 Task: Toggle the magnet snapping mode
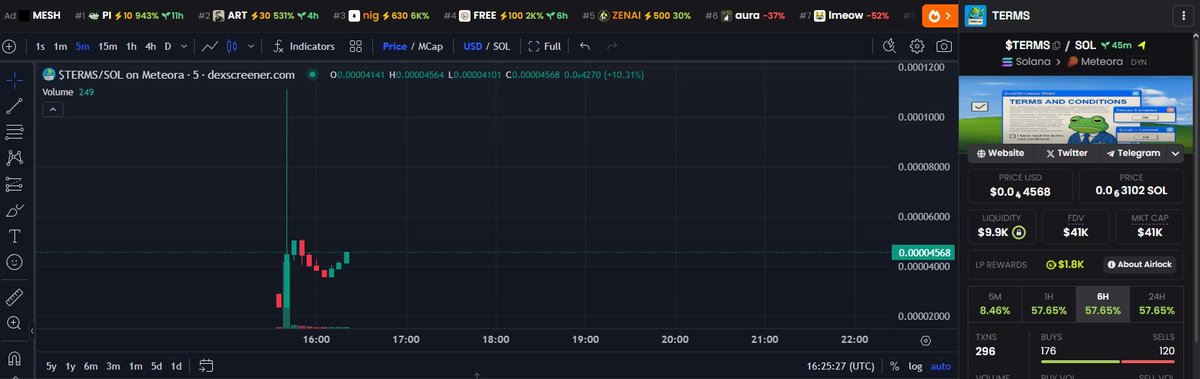coord(15,358)
